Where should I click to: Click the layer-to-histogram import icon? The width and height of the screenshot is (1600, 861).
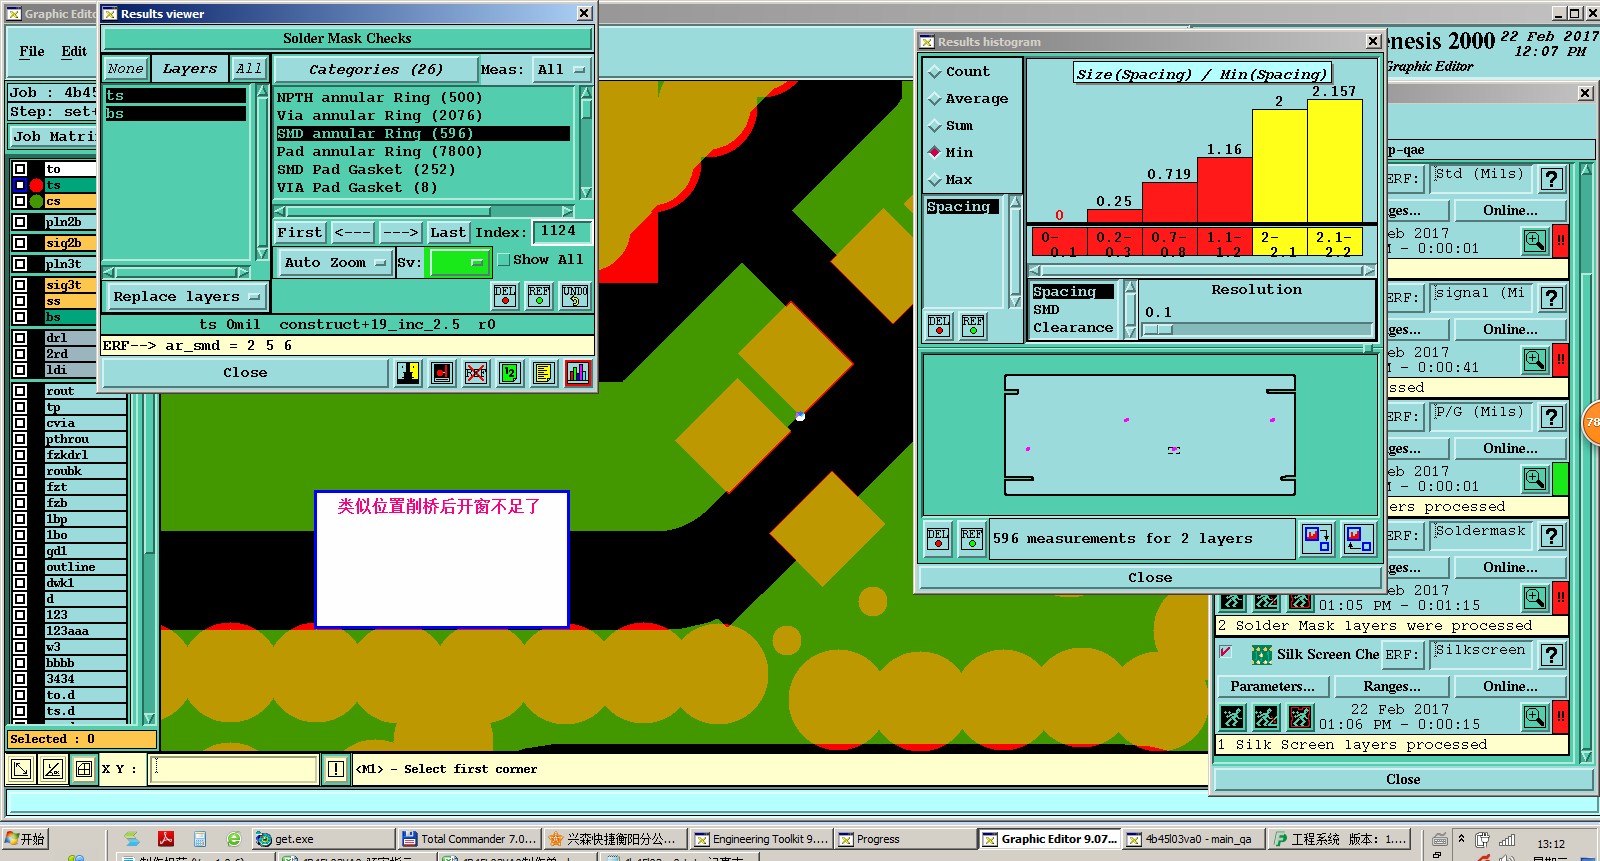[1358, 539]
